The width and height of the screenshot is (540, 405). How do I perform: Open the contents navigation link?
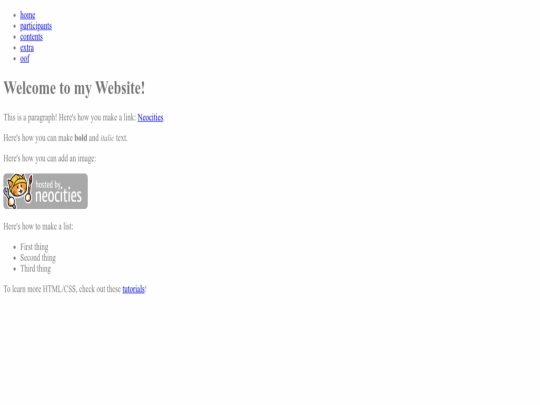[x=31, y=37]
